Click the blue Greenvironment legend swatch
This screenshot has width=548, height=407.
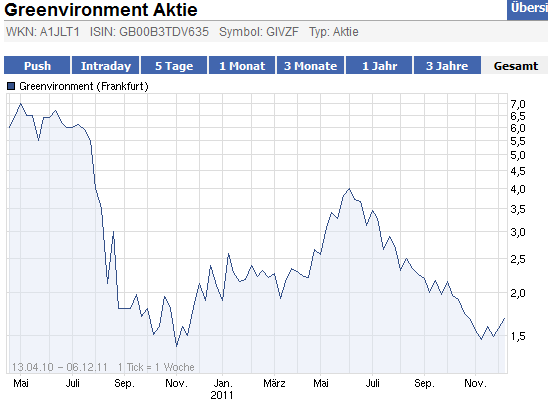[11, 86]
